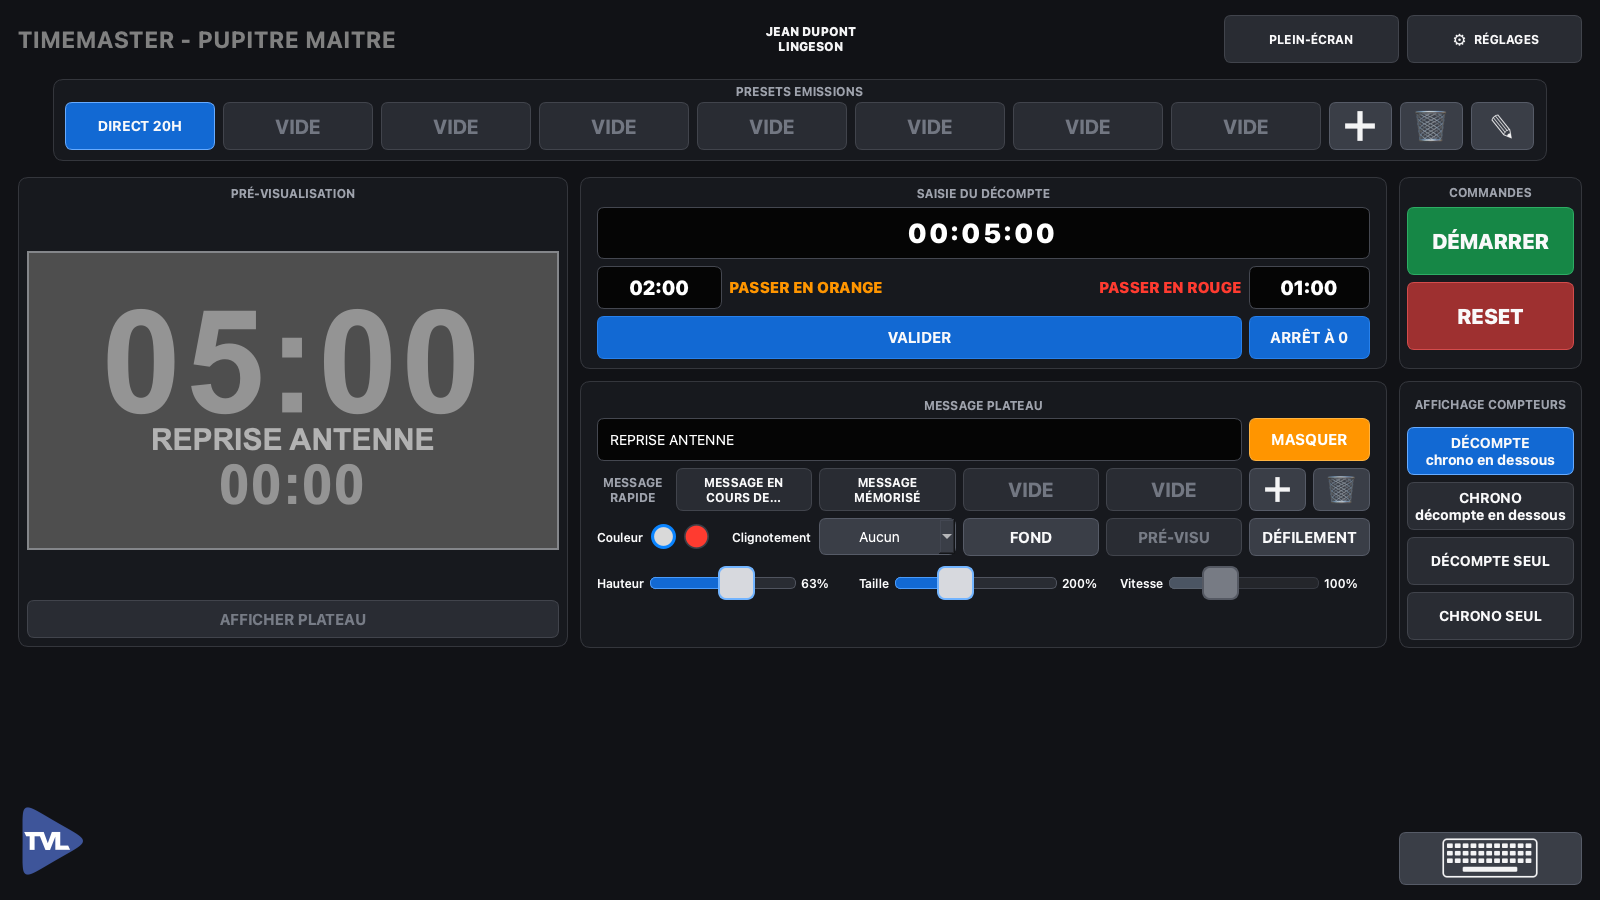Click the TVL logo
Viewport: 1600px width, 900px height.
click(x=52, y=841)
